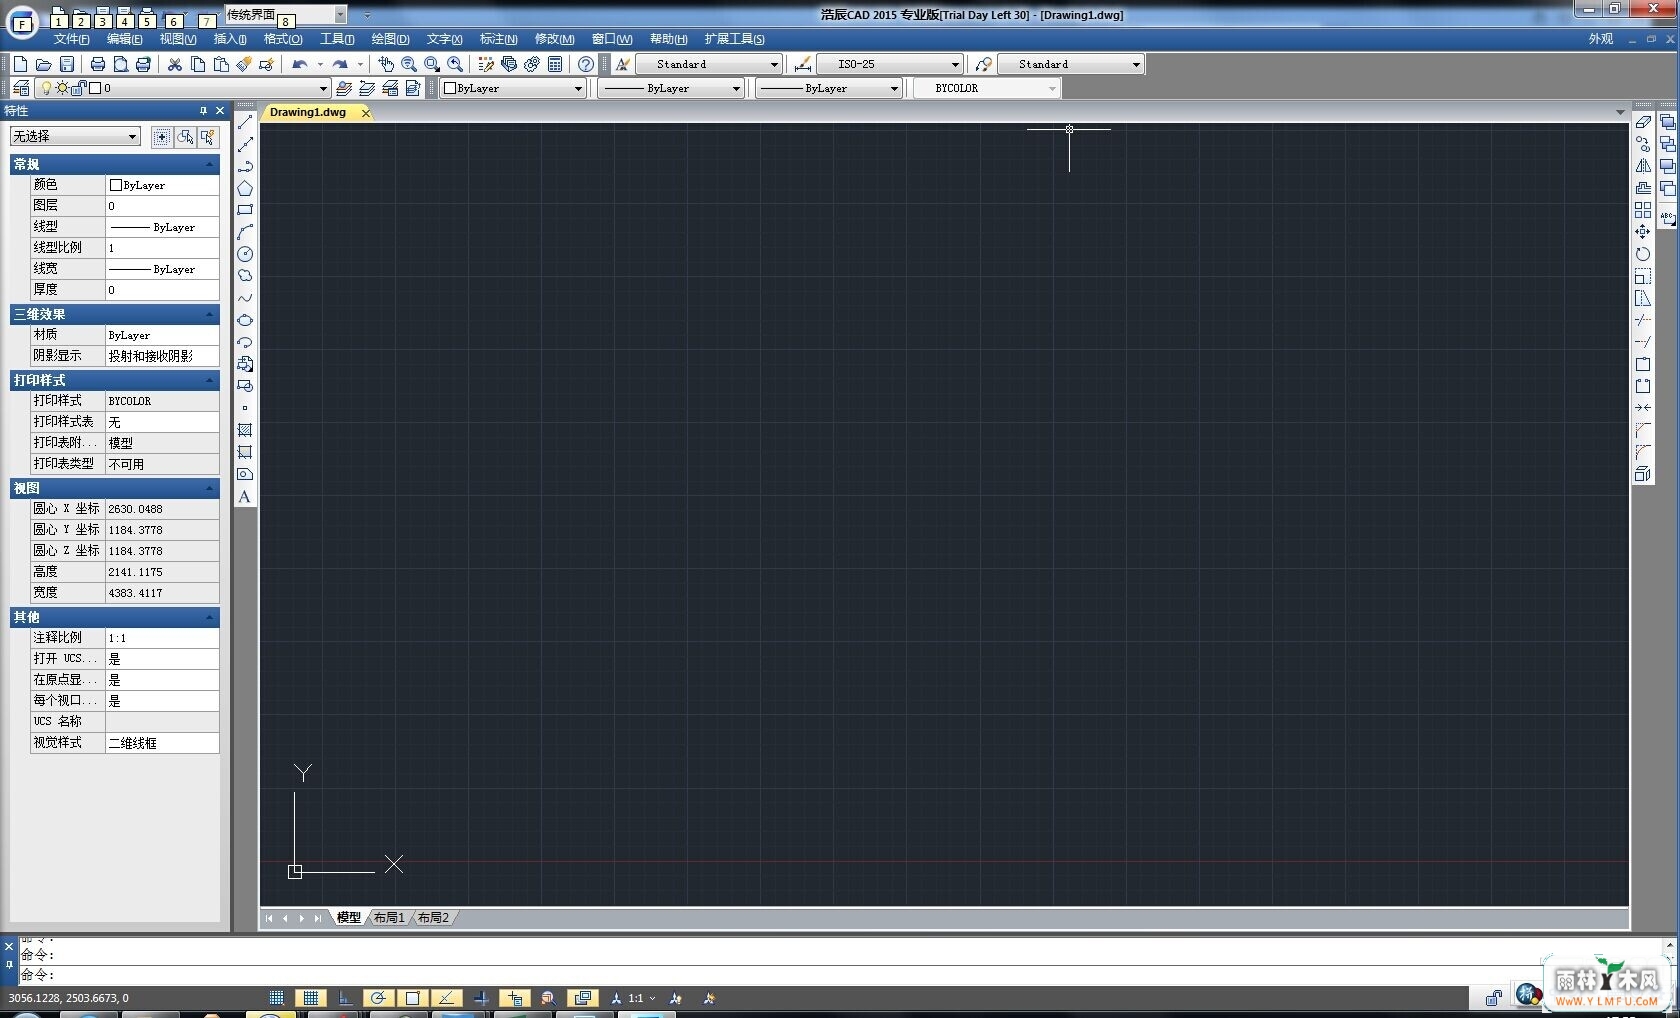The width and height of the screenshot is (1680, 1018).
Task: Select the Circle drawing tool
Action: (x=245, y=254)
